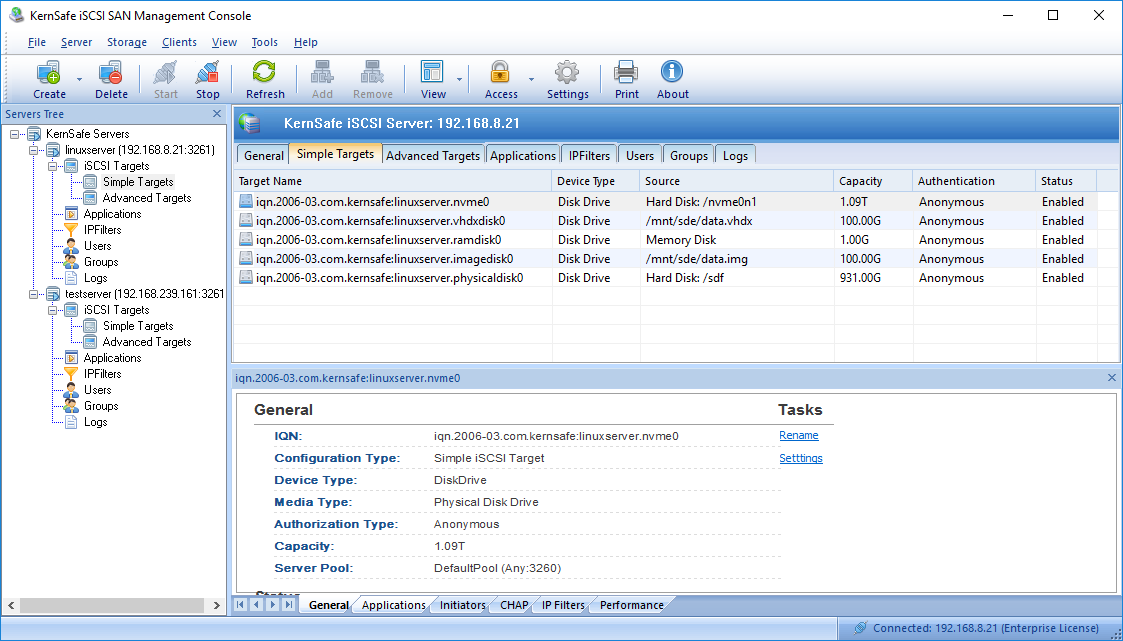
Task: Jump to the first details tab
Action: 241,605
